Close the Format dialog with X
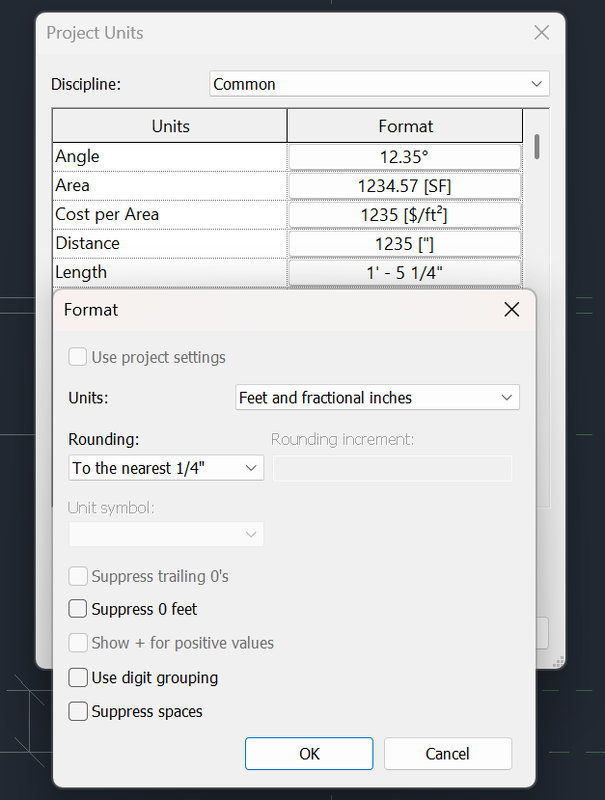 (512, 310)
